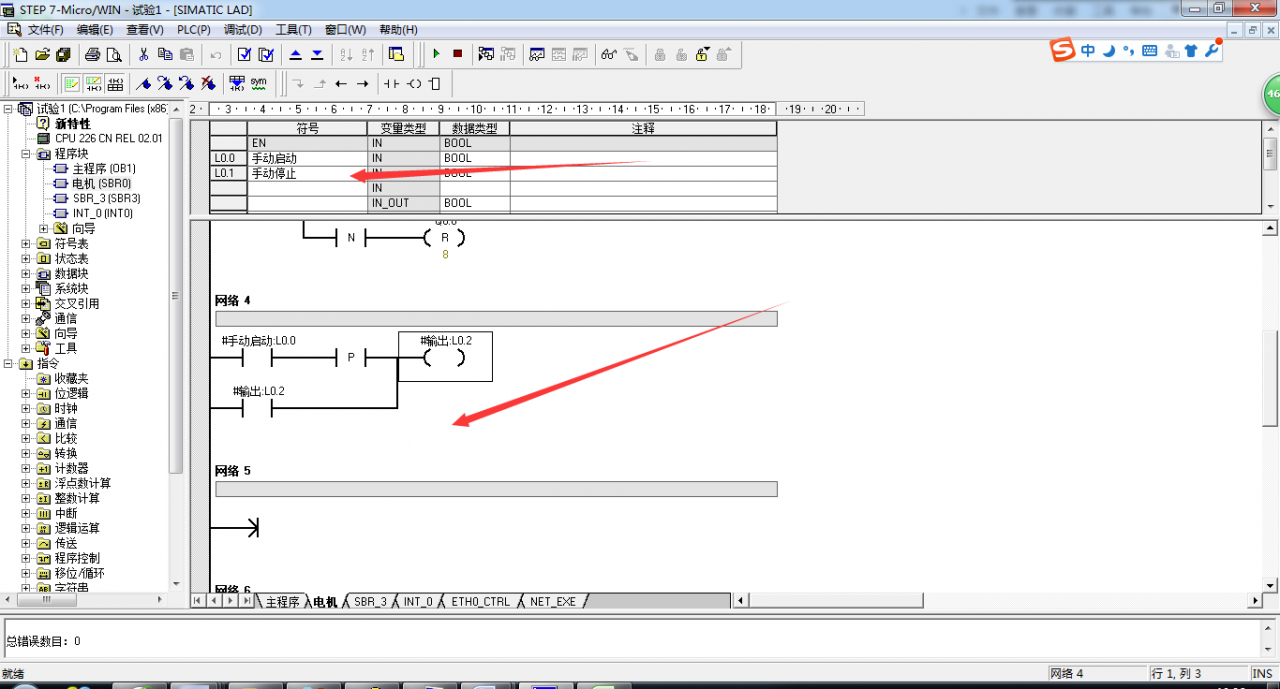Apply all symbols with the sym icon
The width and height of the screenshot is (1280, 689).
(x=258, y=83)
